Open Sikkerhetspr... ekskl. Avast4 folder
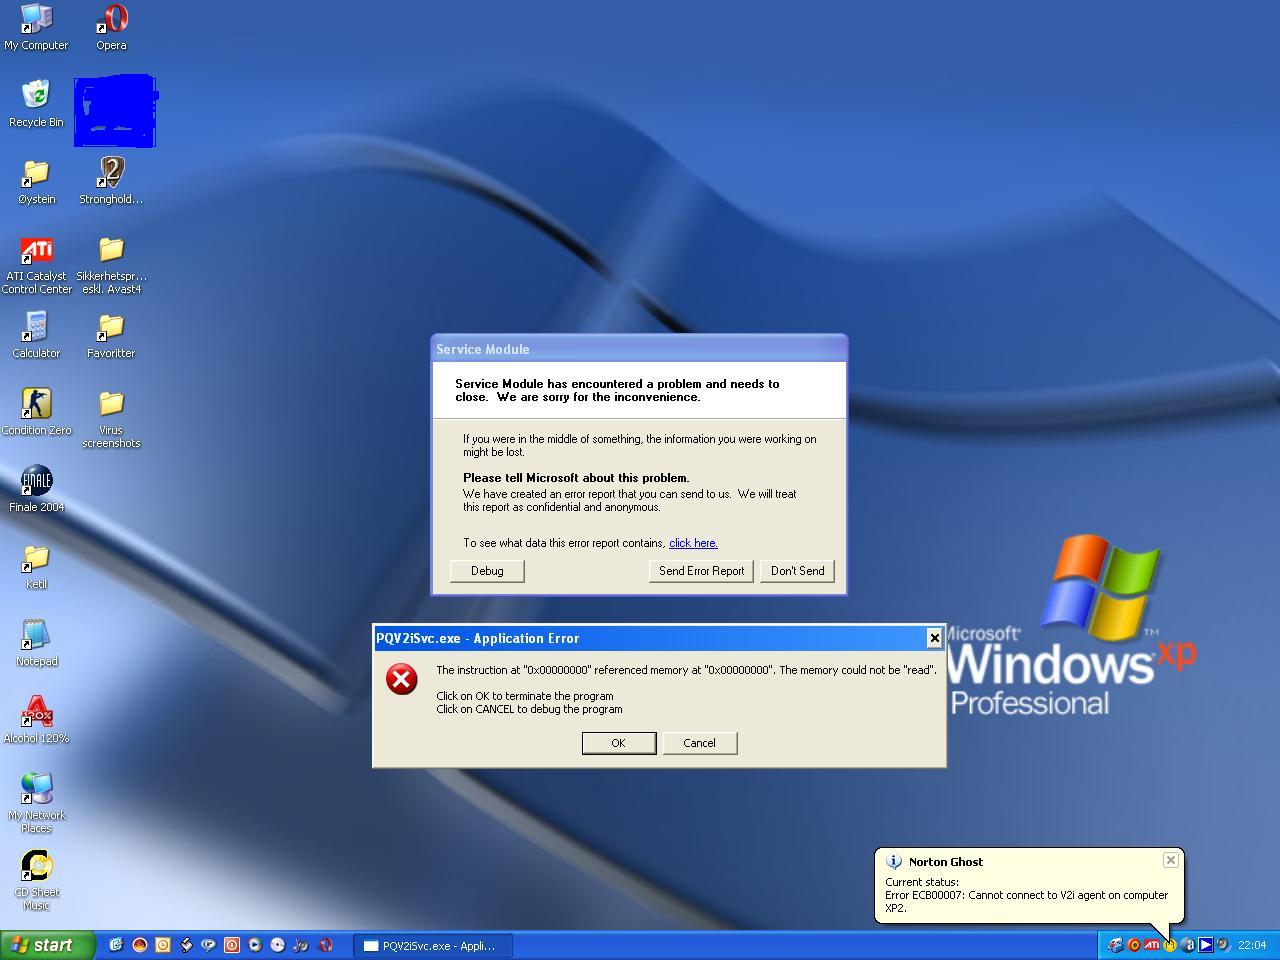 pos(111,264)
